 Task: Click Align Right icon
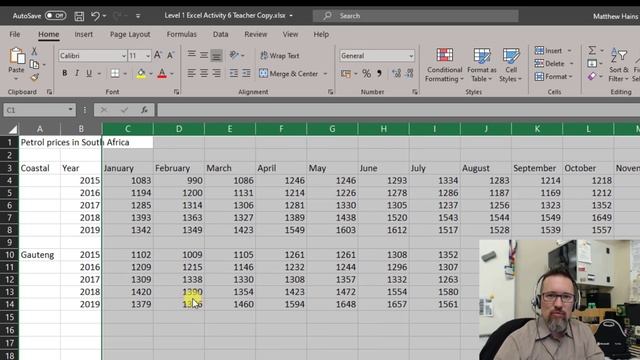pos(216,73)
